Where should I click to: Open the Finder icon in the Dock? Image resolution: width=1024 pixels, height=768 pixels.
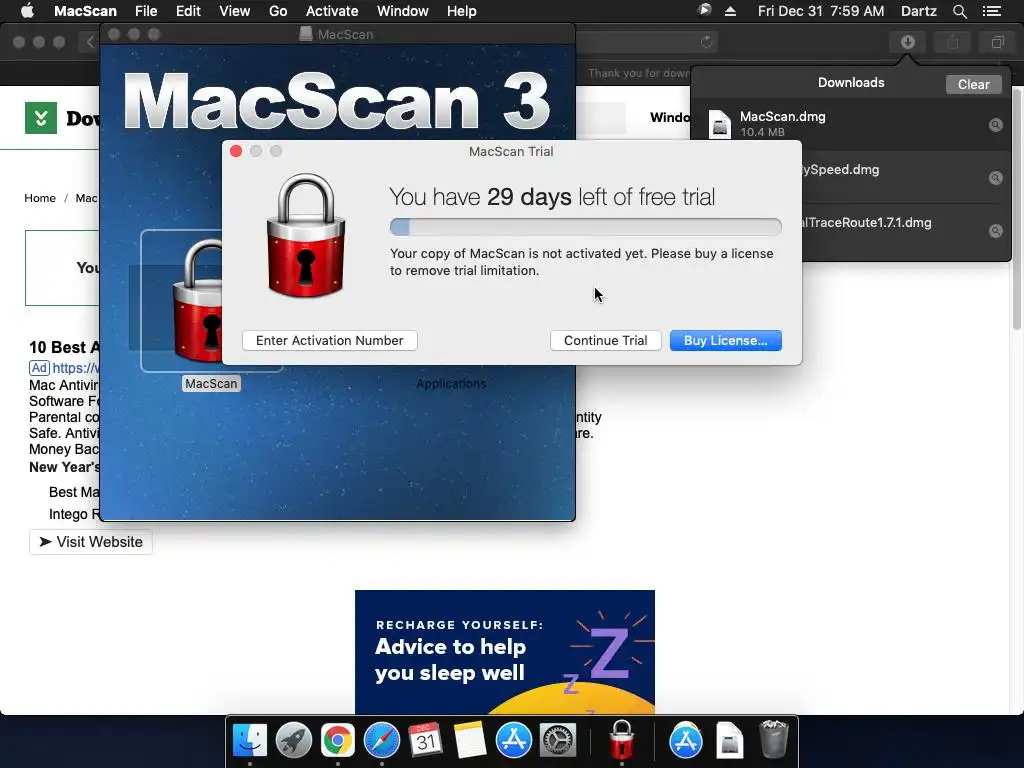pos(249,741)
